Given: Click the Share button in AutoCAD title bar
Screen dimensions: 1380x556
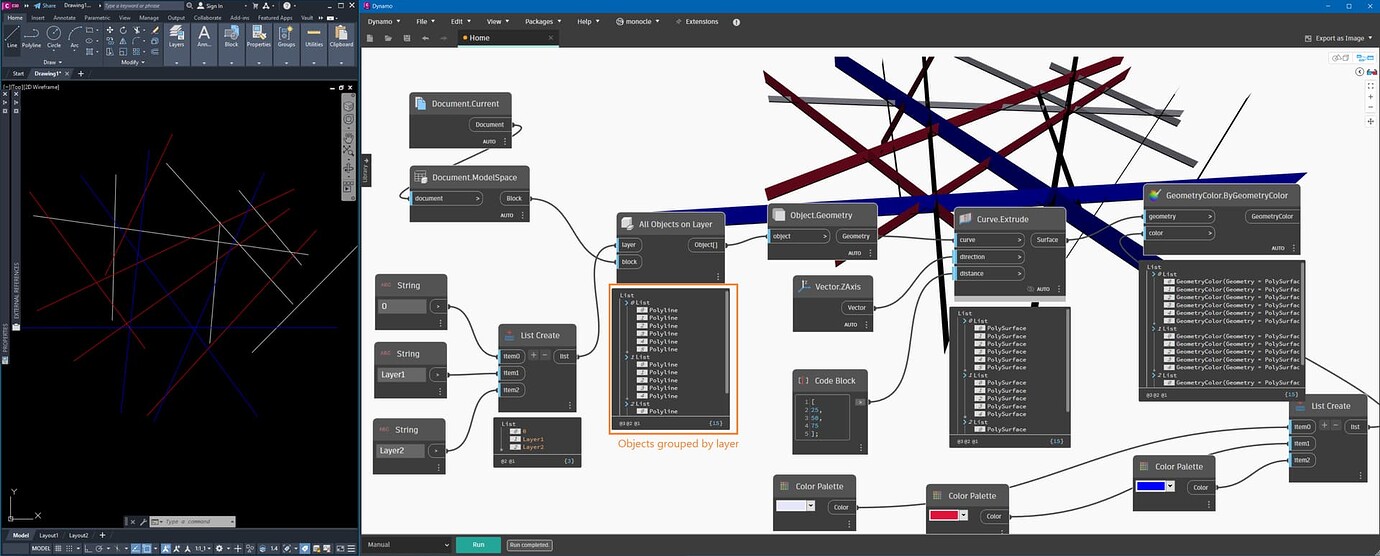Looking at the screenshot, I should pos(44,5).
